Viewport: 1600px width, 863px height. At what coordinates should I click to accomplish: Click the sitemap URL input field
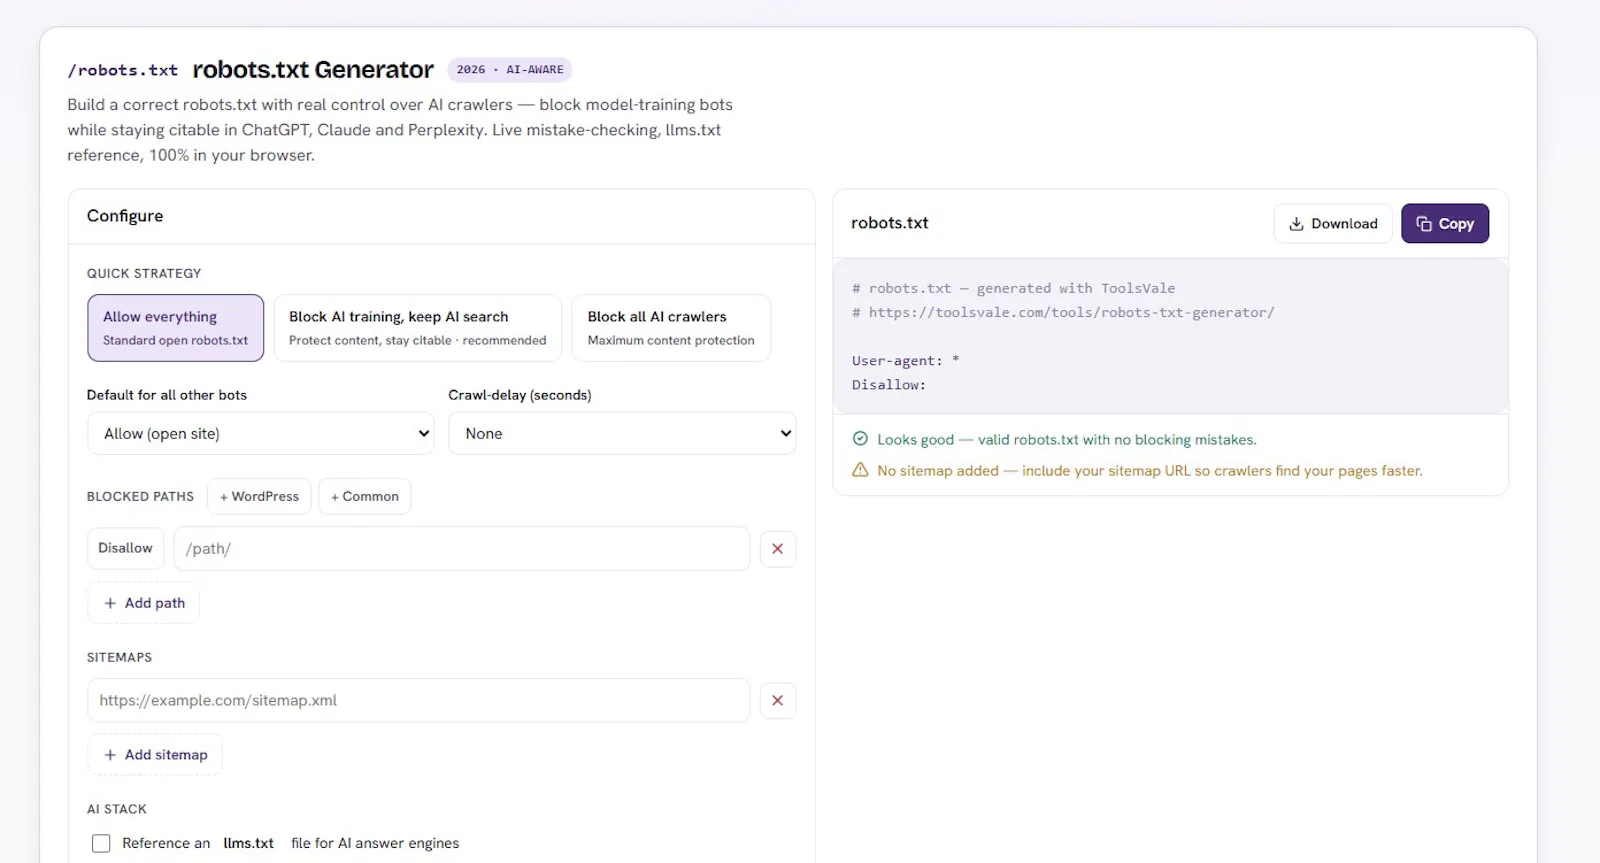[x=418, y=701]
